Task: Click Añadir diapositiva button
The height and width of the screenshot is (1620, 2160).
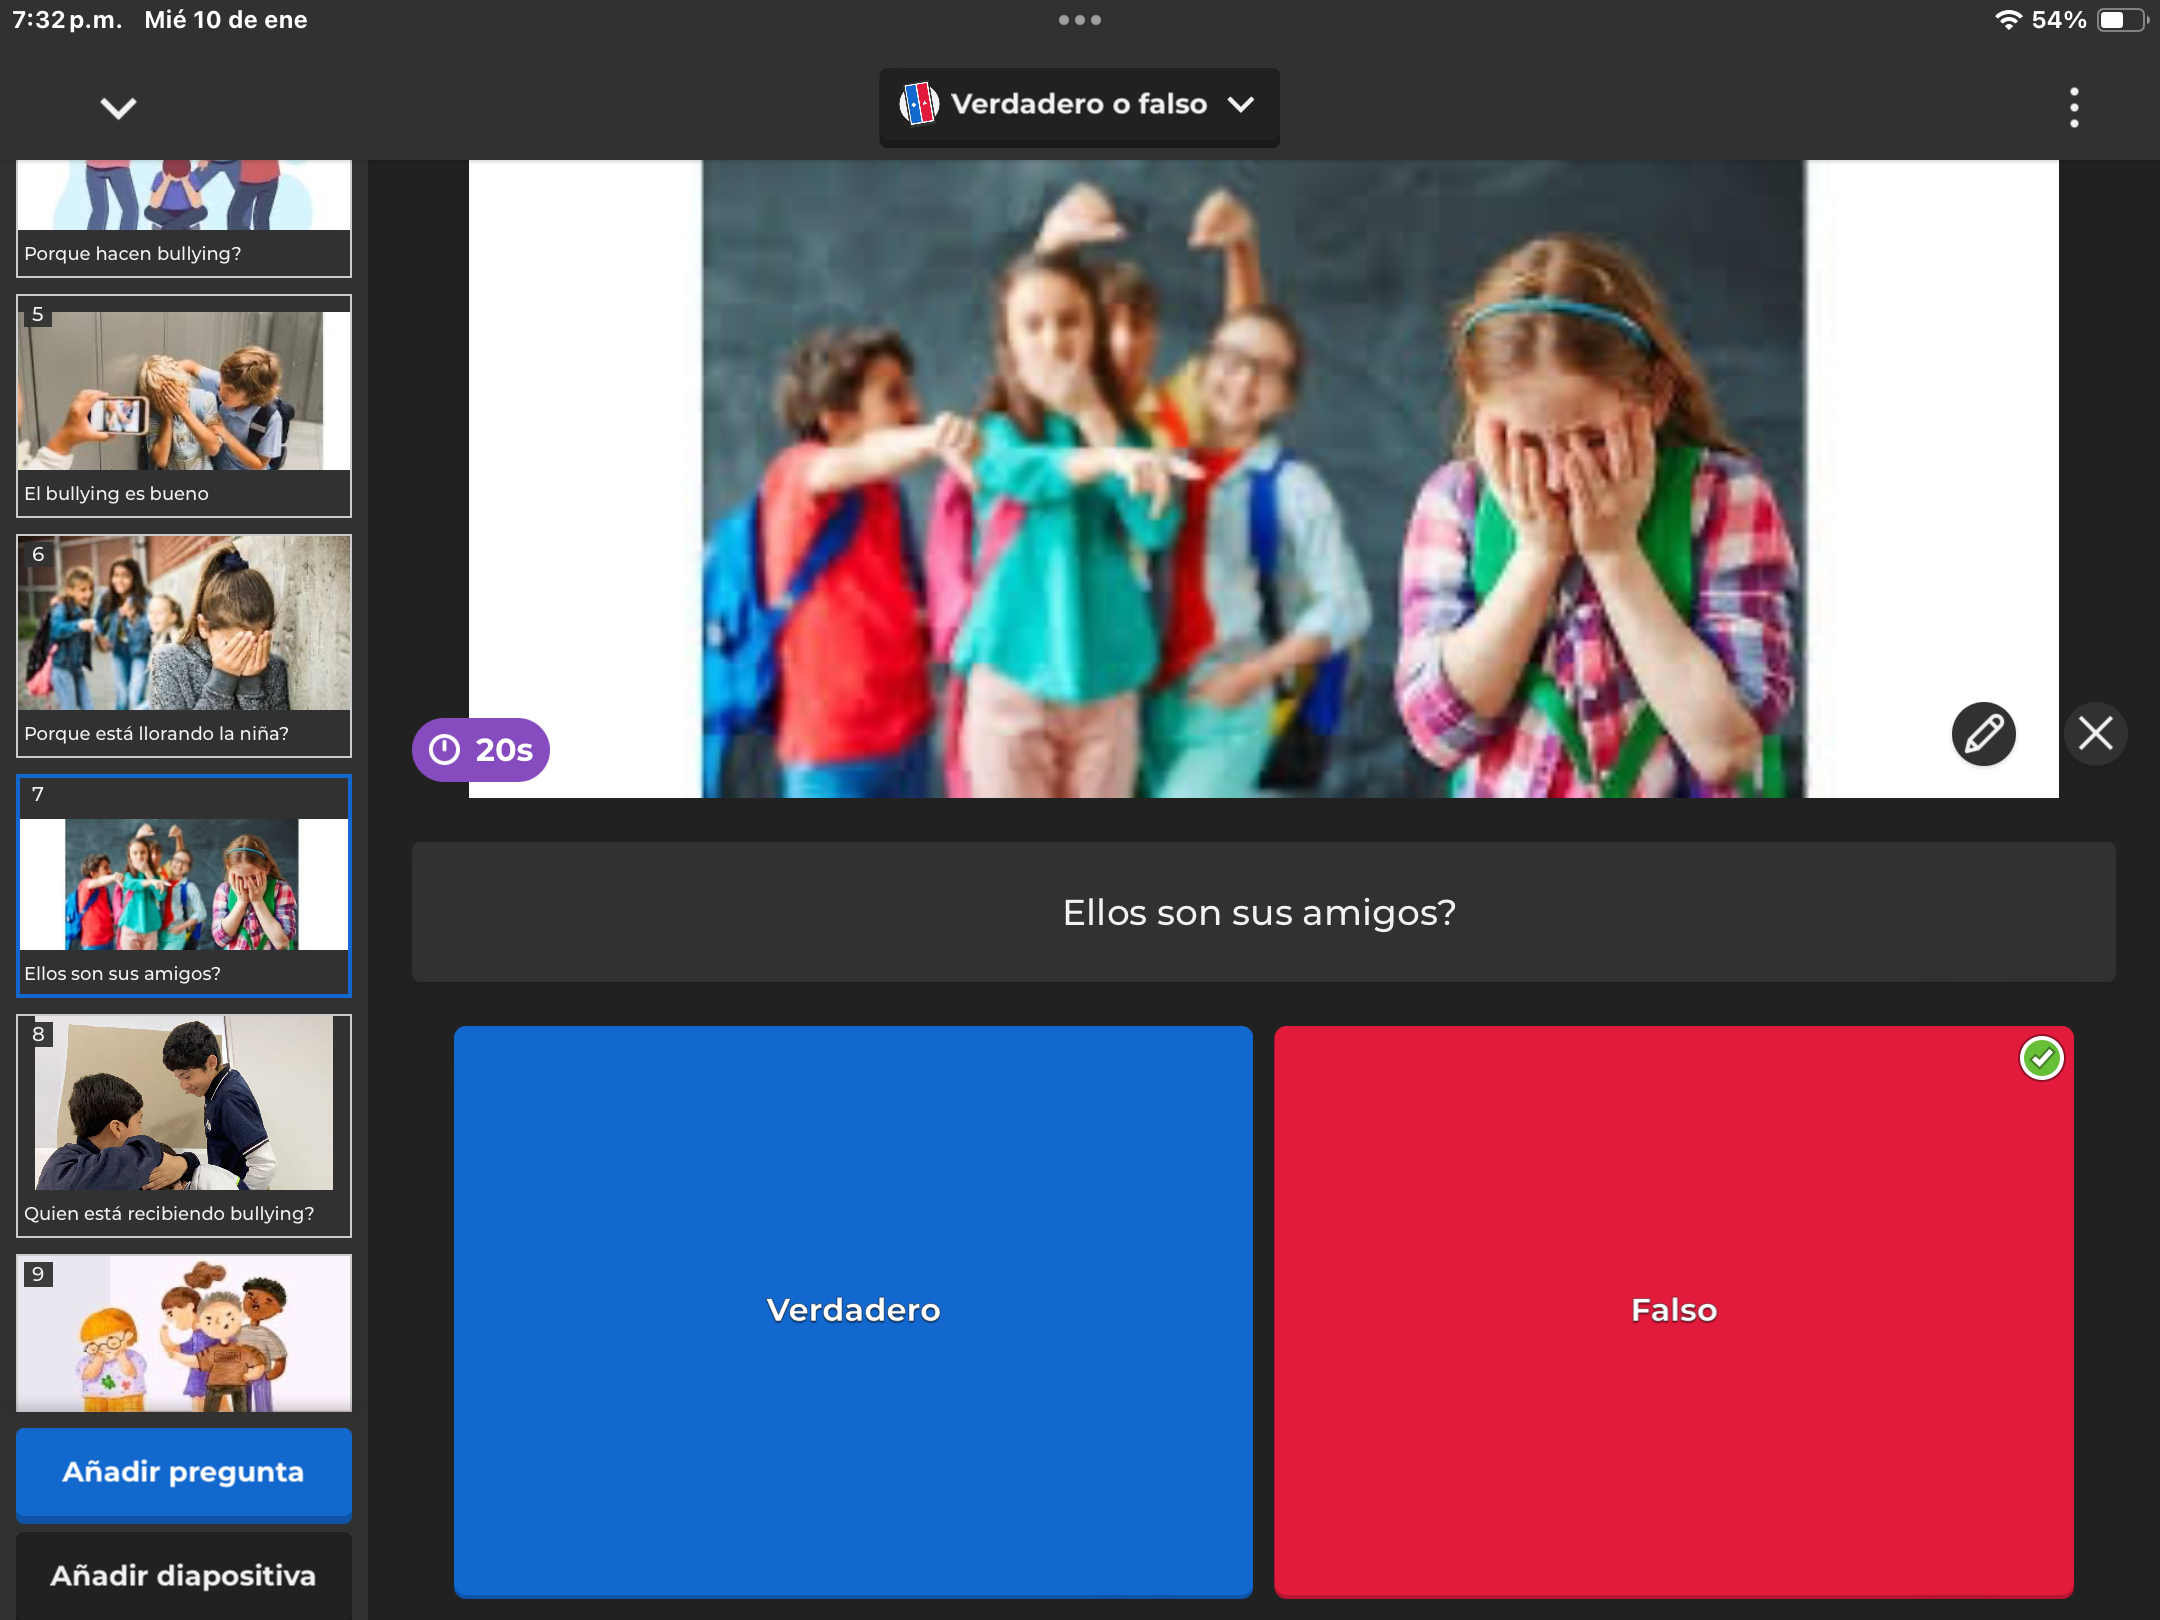Action: click(x=183, y=1576)
